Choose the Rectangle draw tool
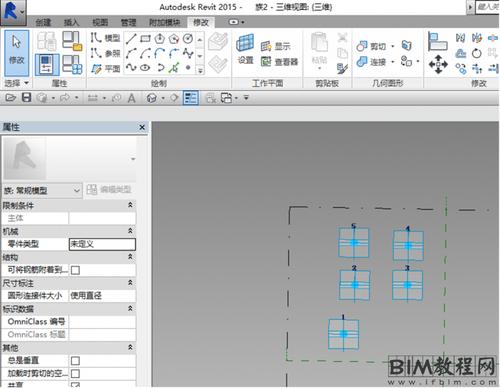 coord(145,39)
